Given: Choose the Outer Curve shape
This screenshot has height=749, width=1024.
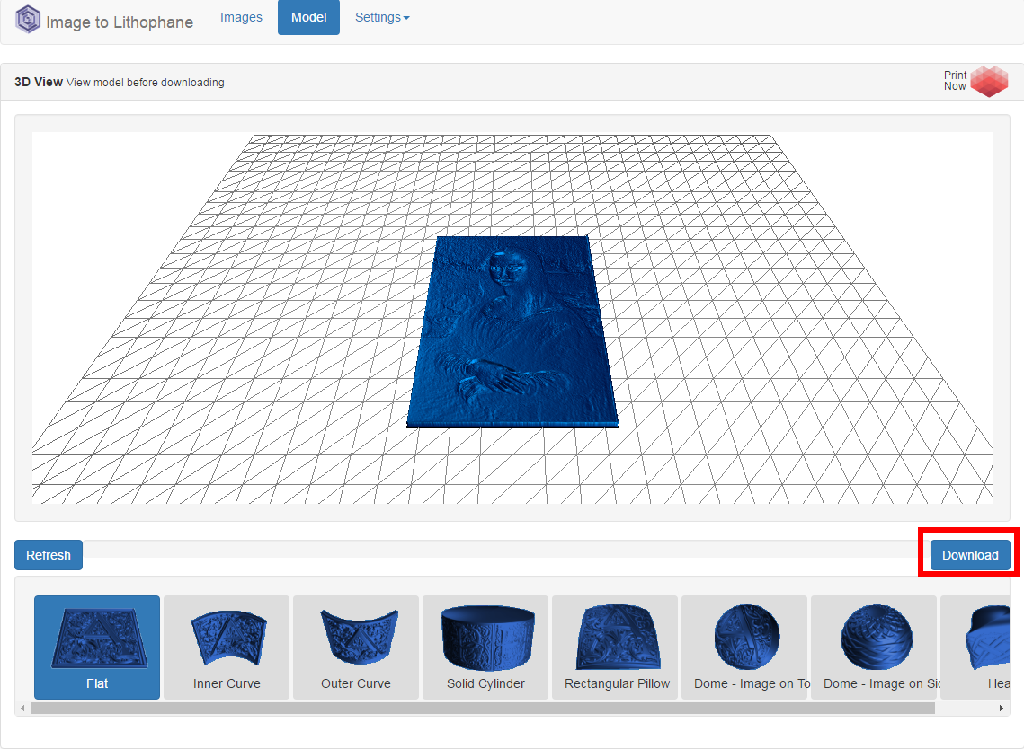Looking at the screenshot, I should click(x=356, y=647).
